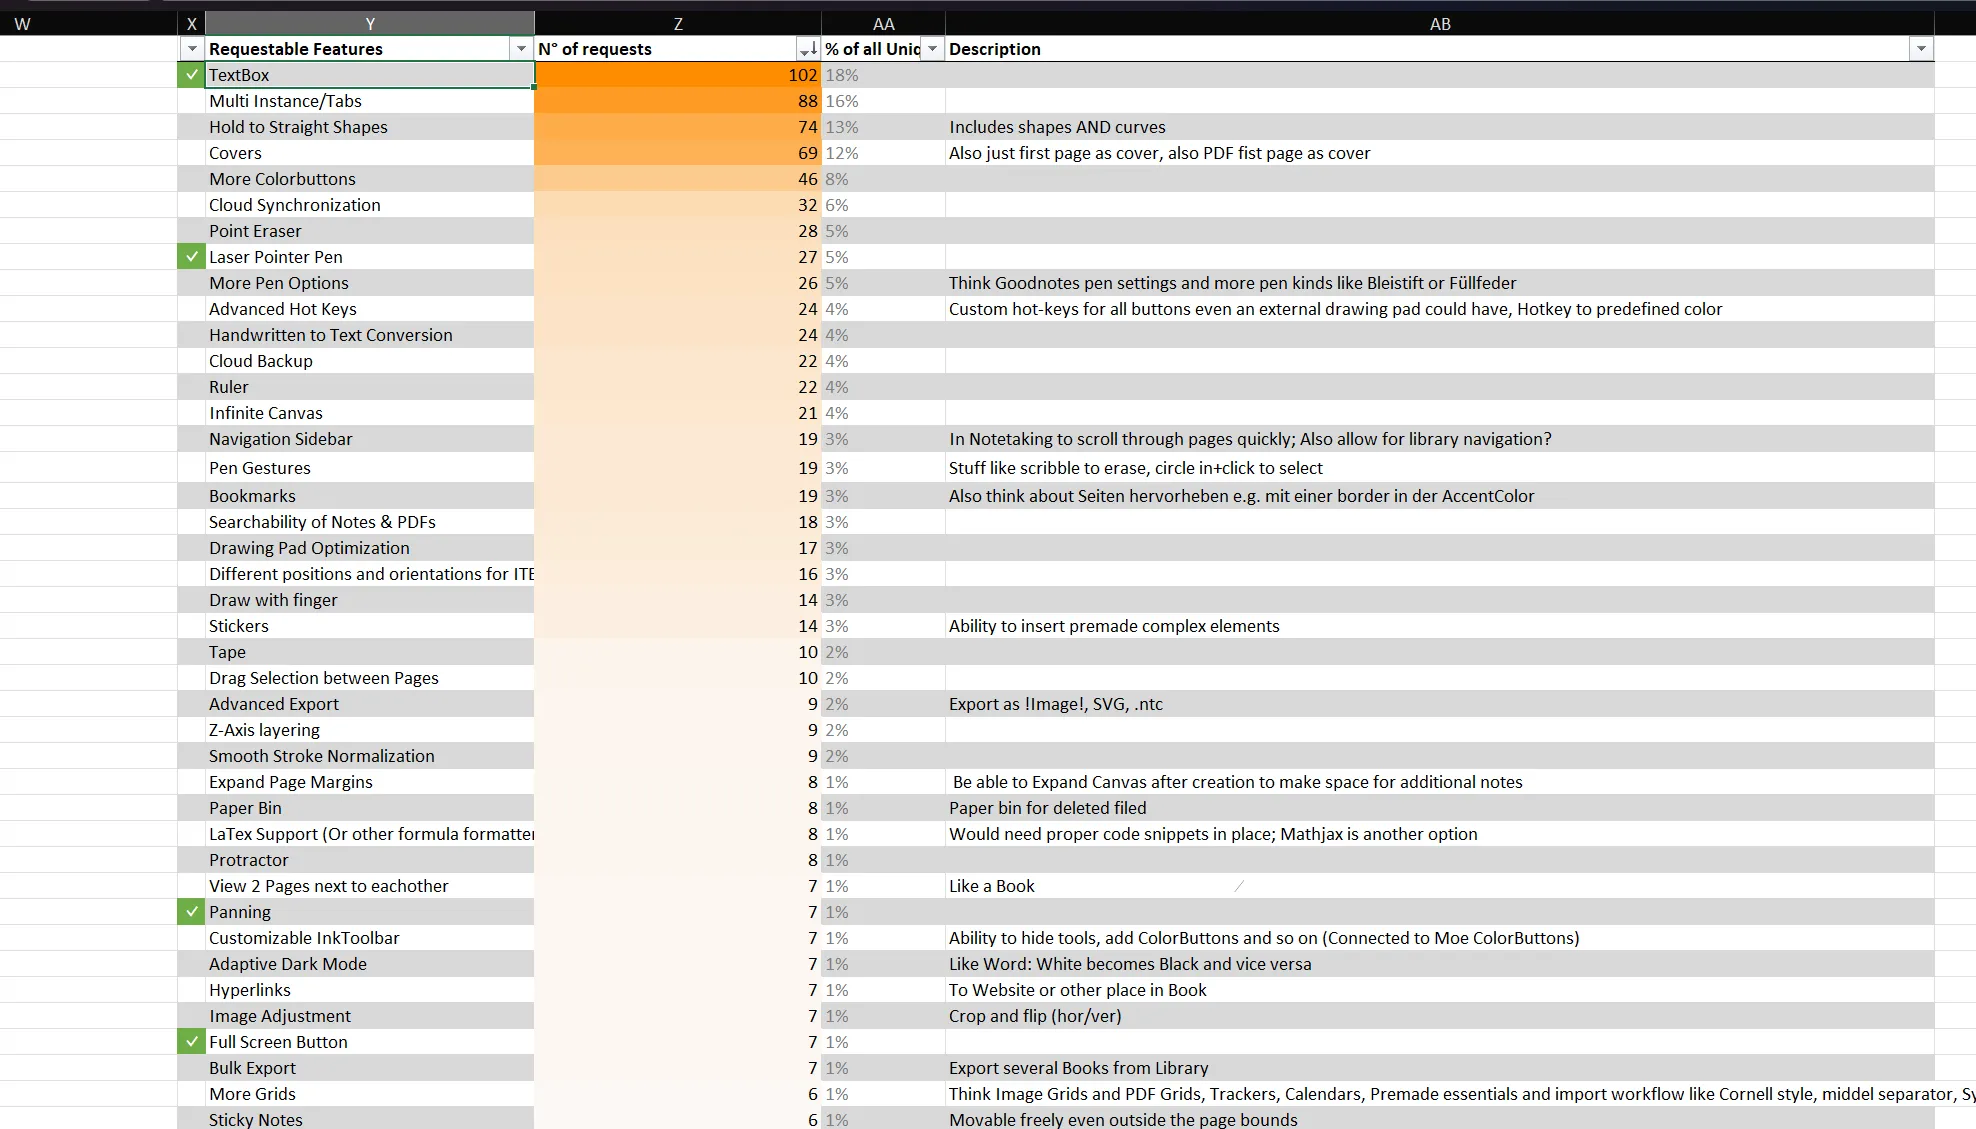Select the Hyperlinks cell
This screenshot has width=1976, height=1129.
click(370, 990)
